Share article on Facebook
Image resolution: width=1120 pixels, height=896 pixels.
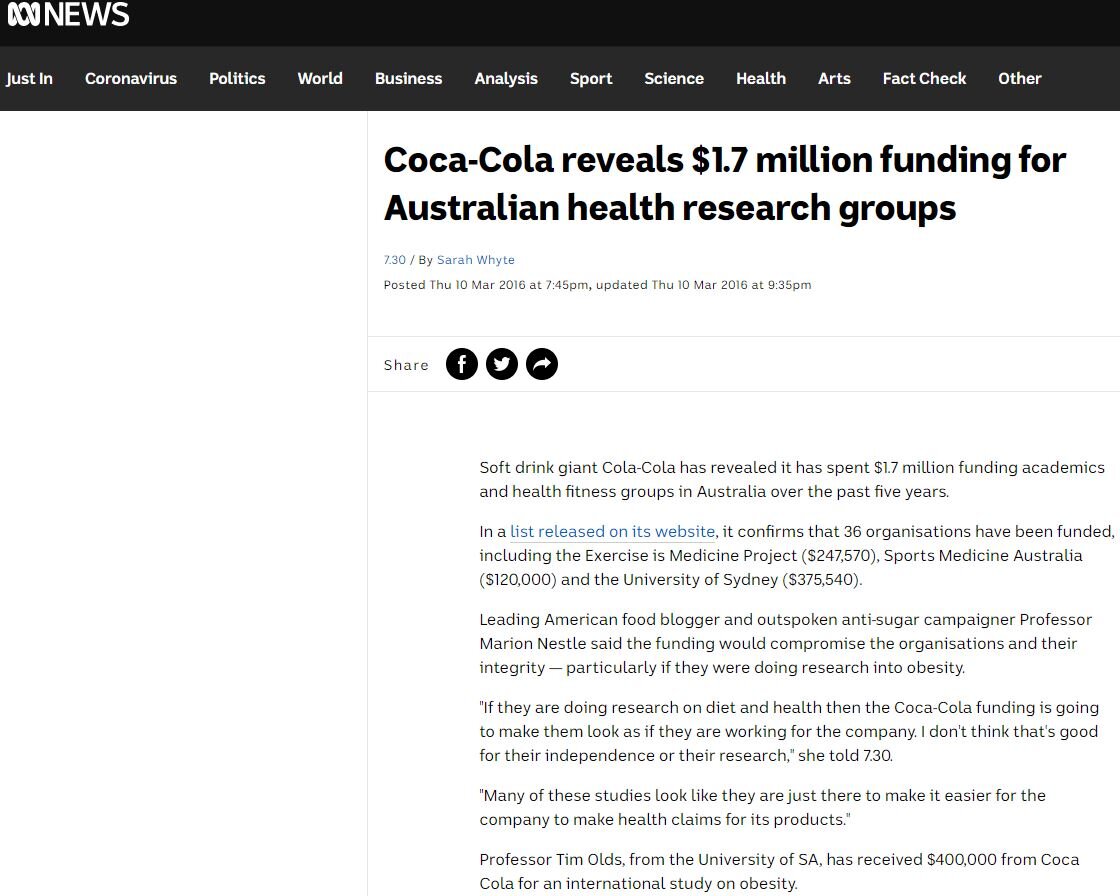461,364
